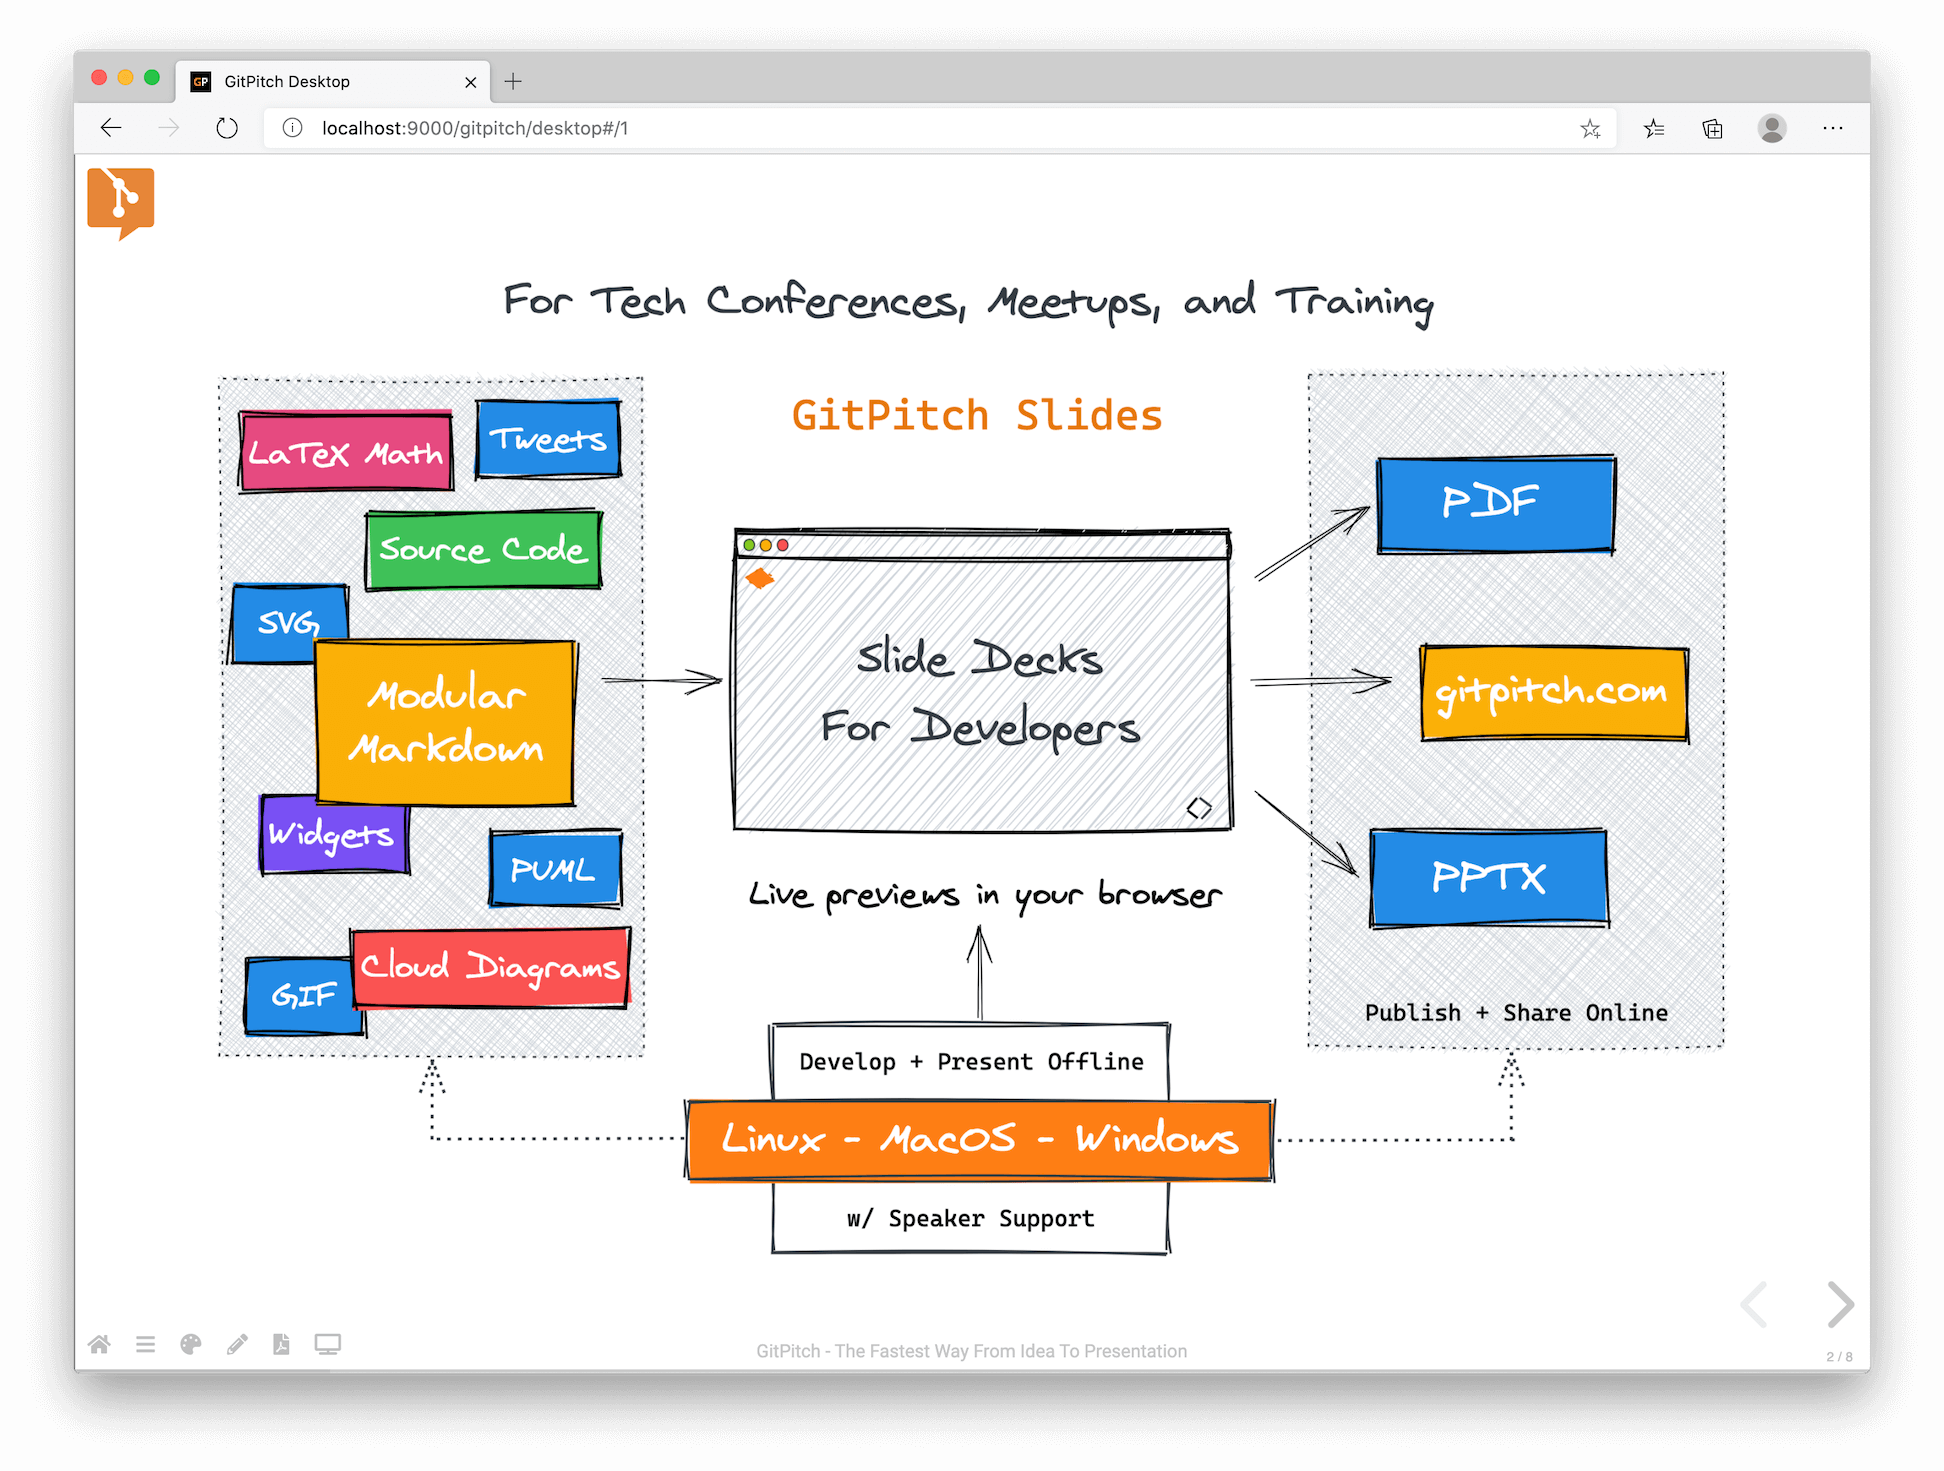Click the Cloud Diagrams box

[x=490, y=967]
